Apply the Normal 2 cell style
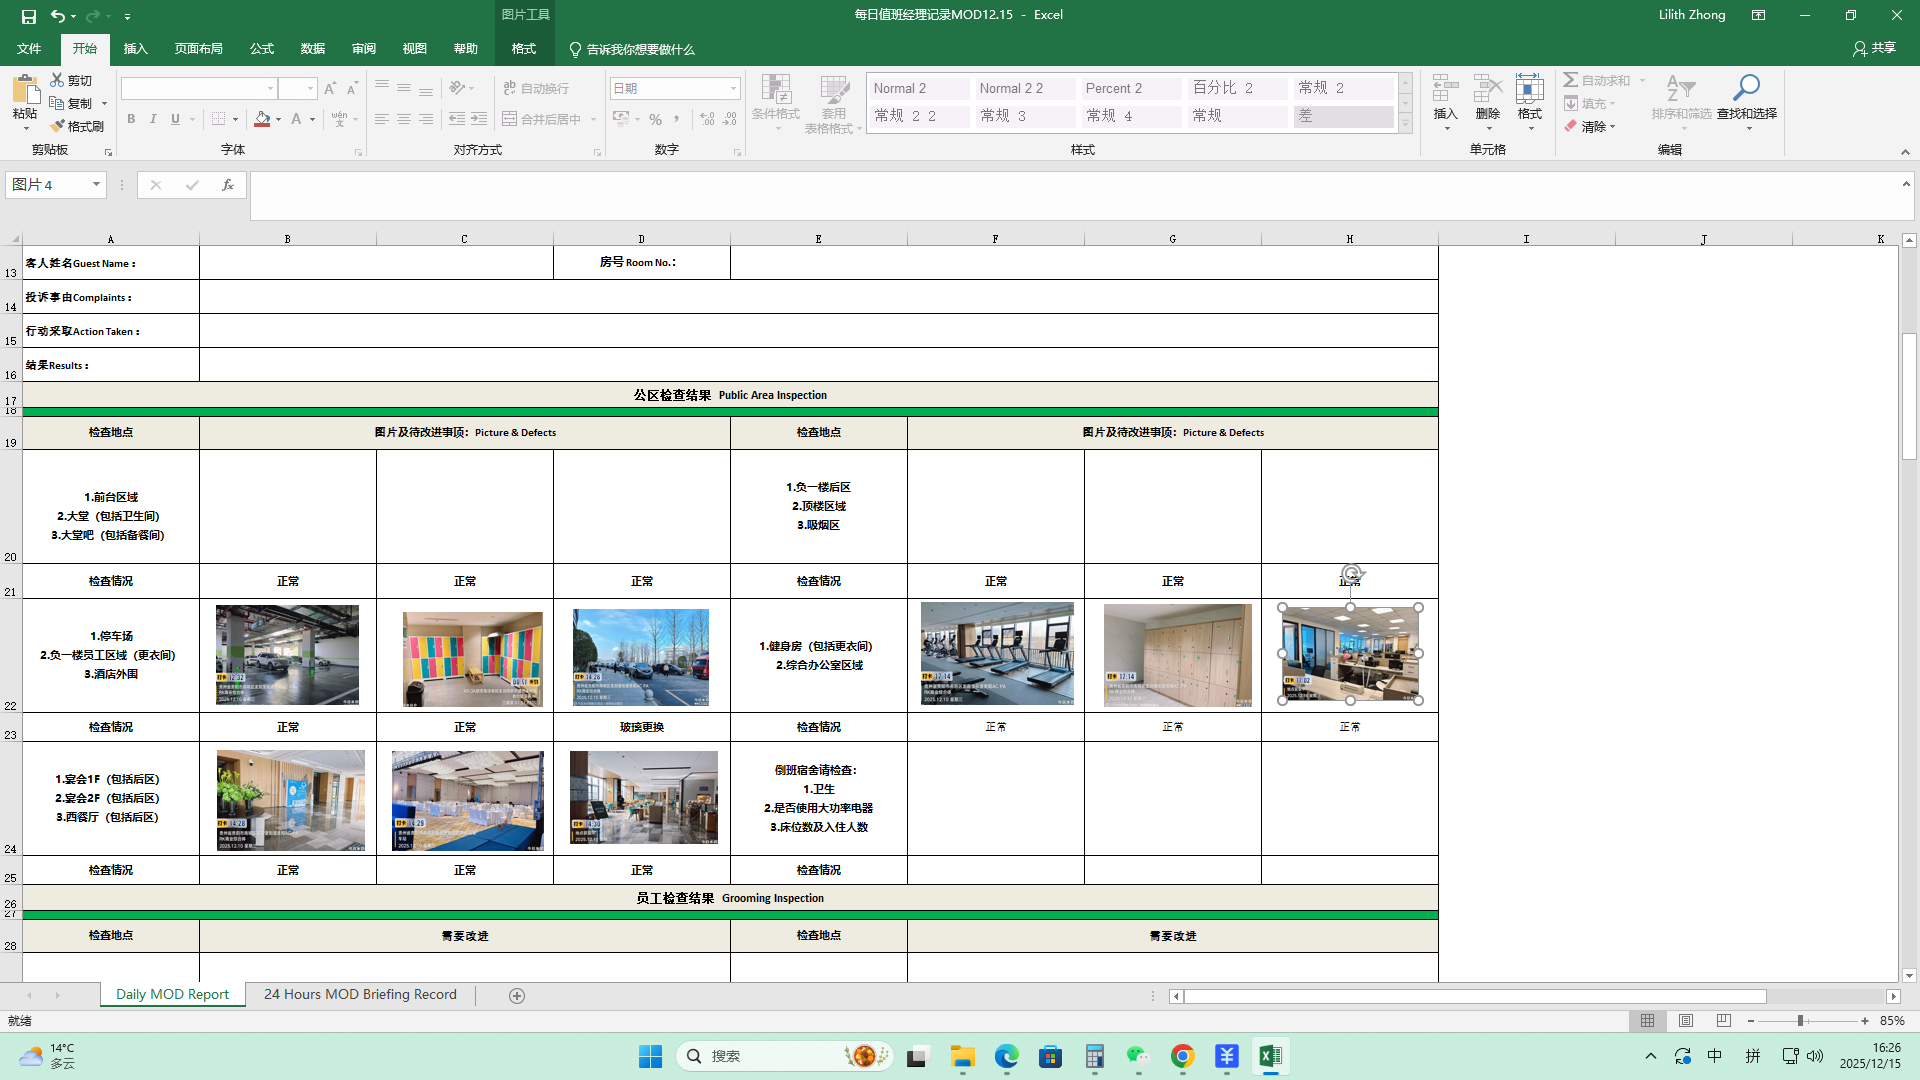This screenshot has width=1920, height=1080. click(x=918, y=88)
